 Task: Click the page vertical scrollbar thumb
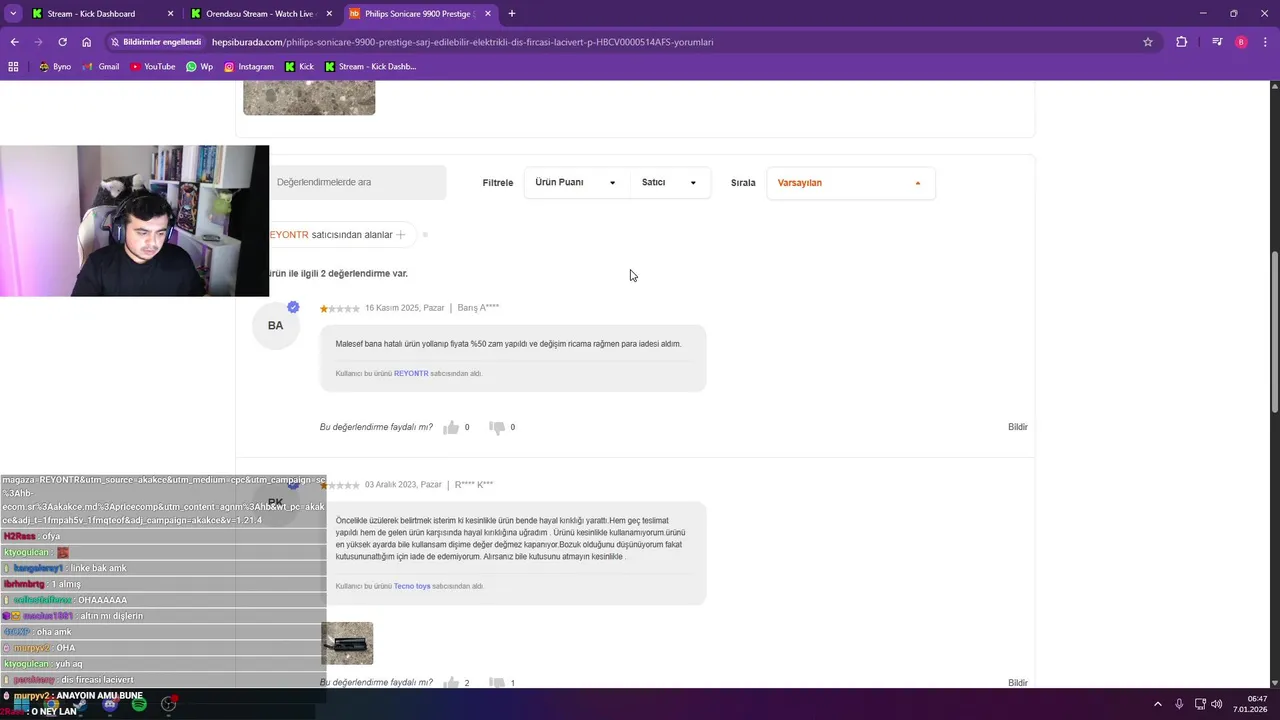1274,332
